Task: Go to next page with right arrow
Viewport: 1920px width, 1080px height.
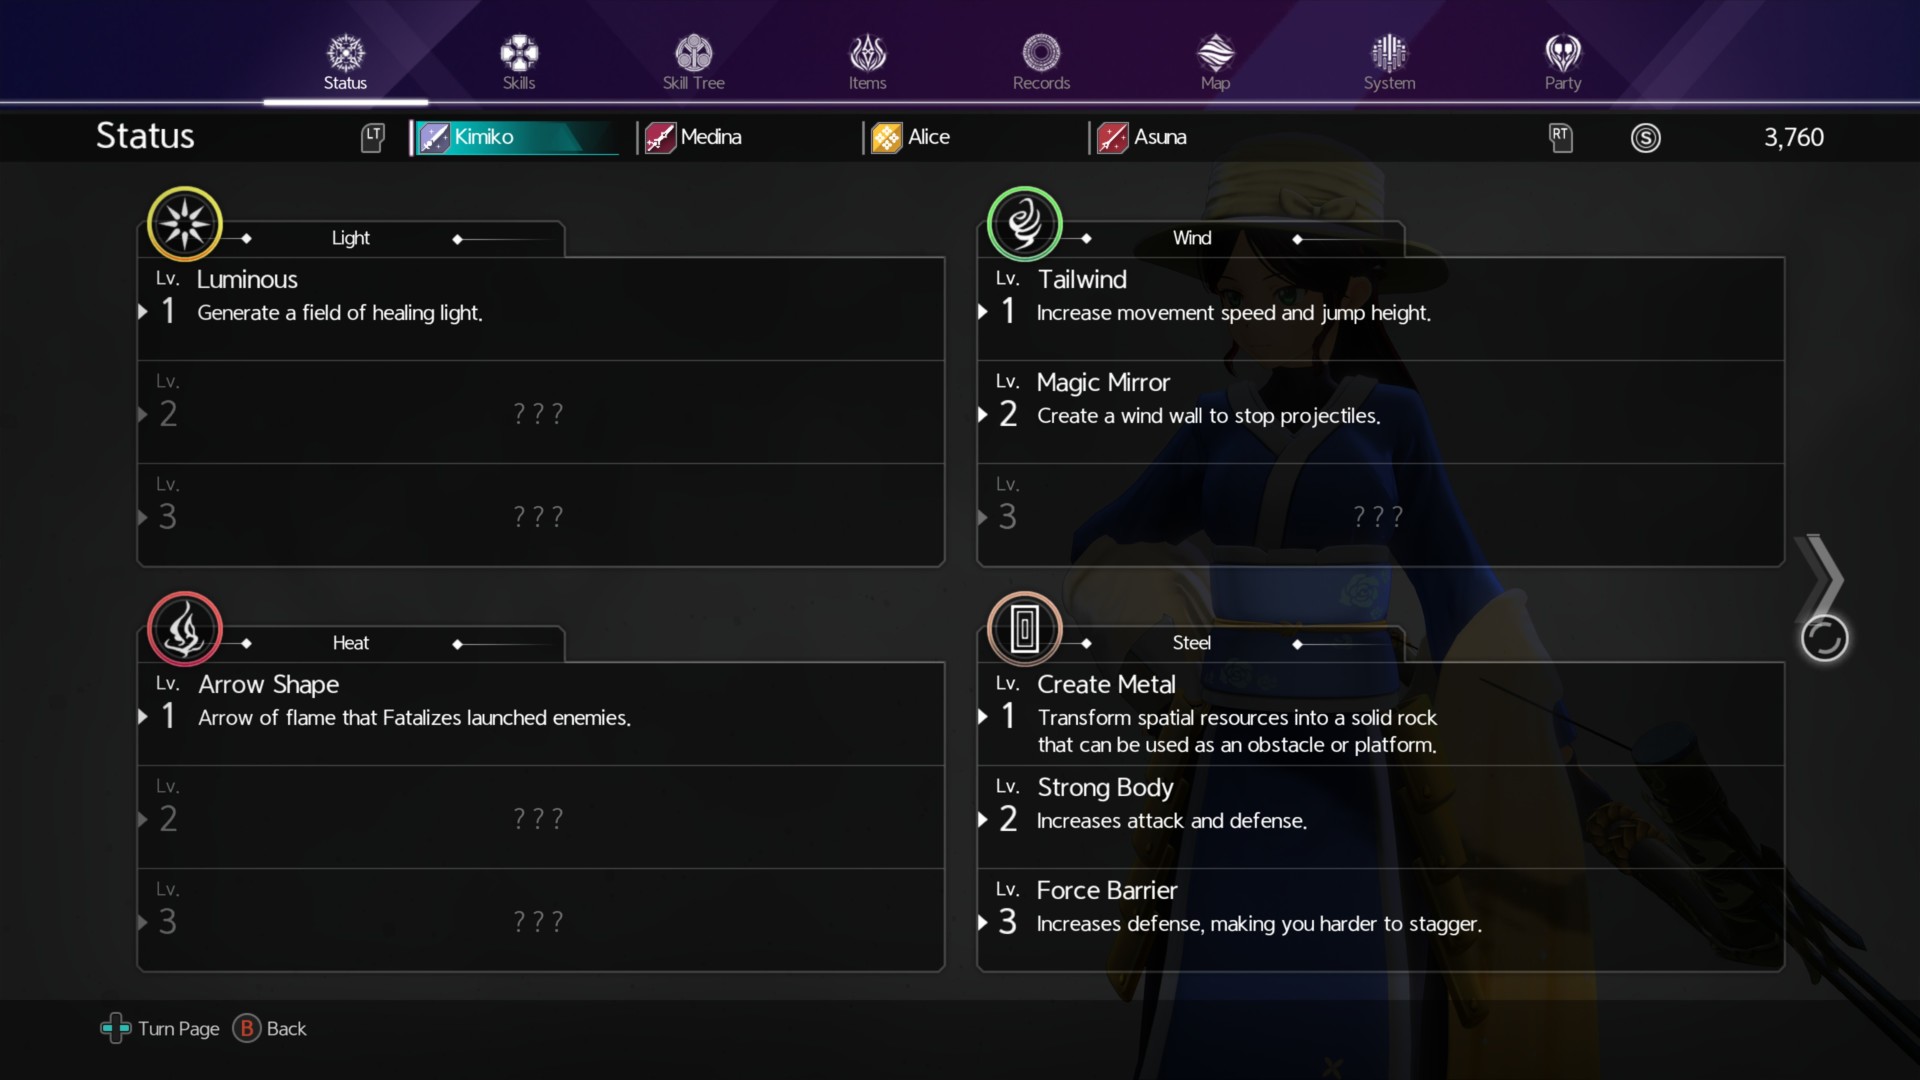Action: coord(1821,580)
